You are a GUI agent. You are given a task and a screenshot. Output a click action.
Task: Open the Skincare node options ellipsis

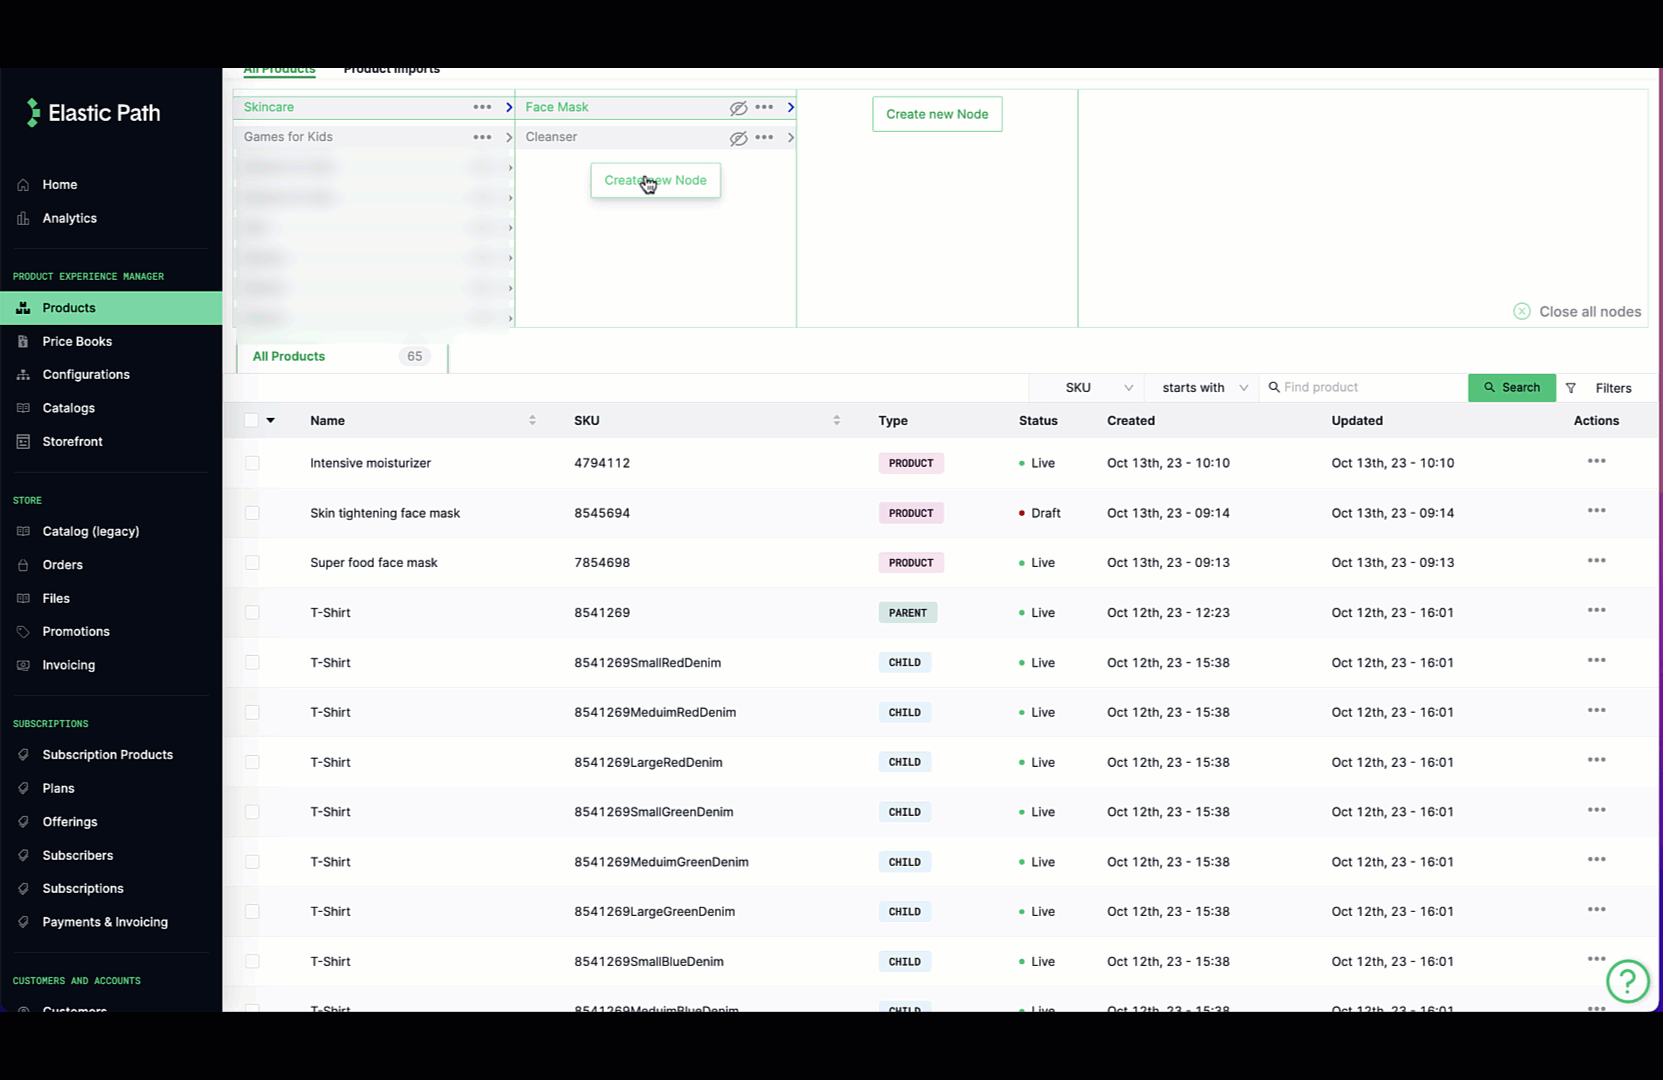point(482,107)
